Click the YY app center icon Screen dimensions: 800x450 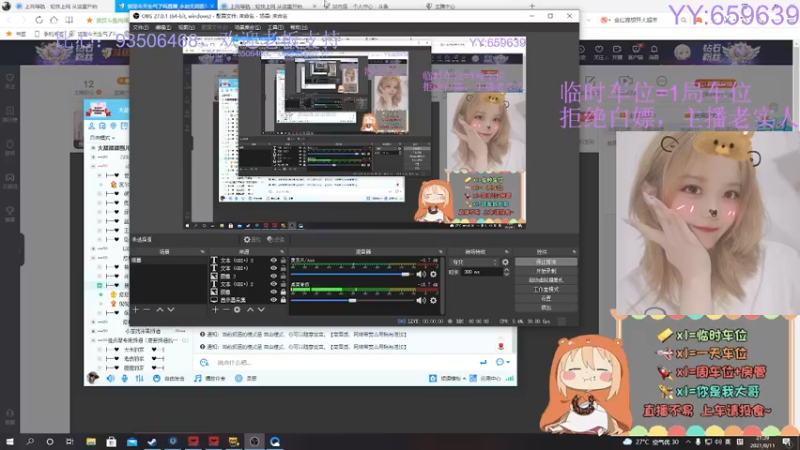(x=473, y=378)
